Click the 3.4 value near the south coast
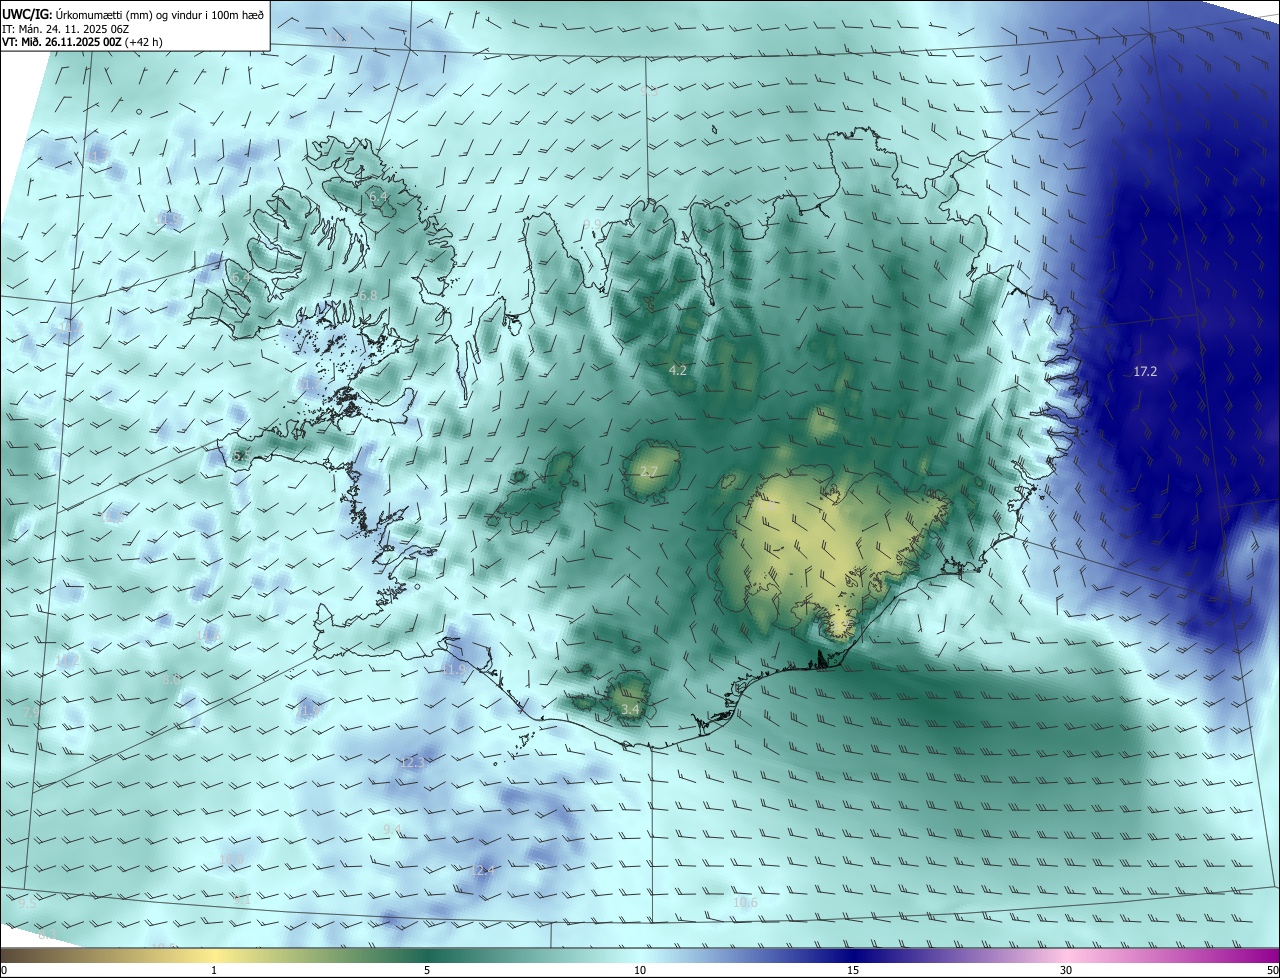Image resolution: width=1280 pixels, height=978 pixels. 630,710
